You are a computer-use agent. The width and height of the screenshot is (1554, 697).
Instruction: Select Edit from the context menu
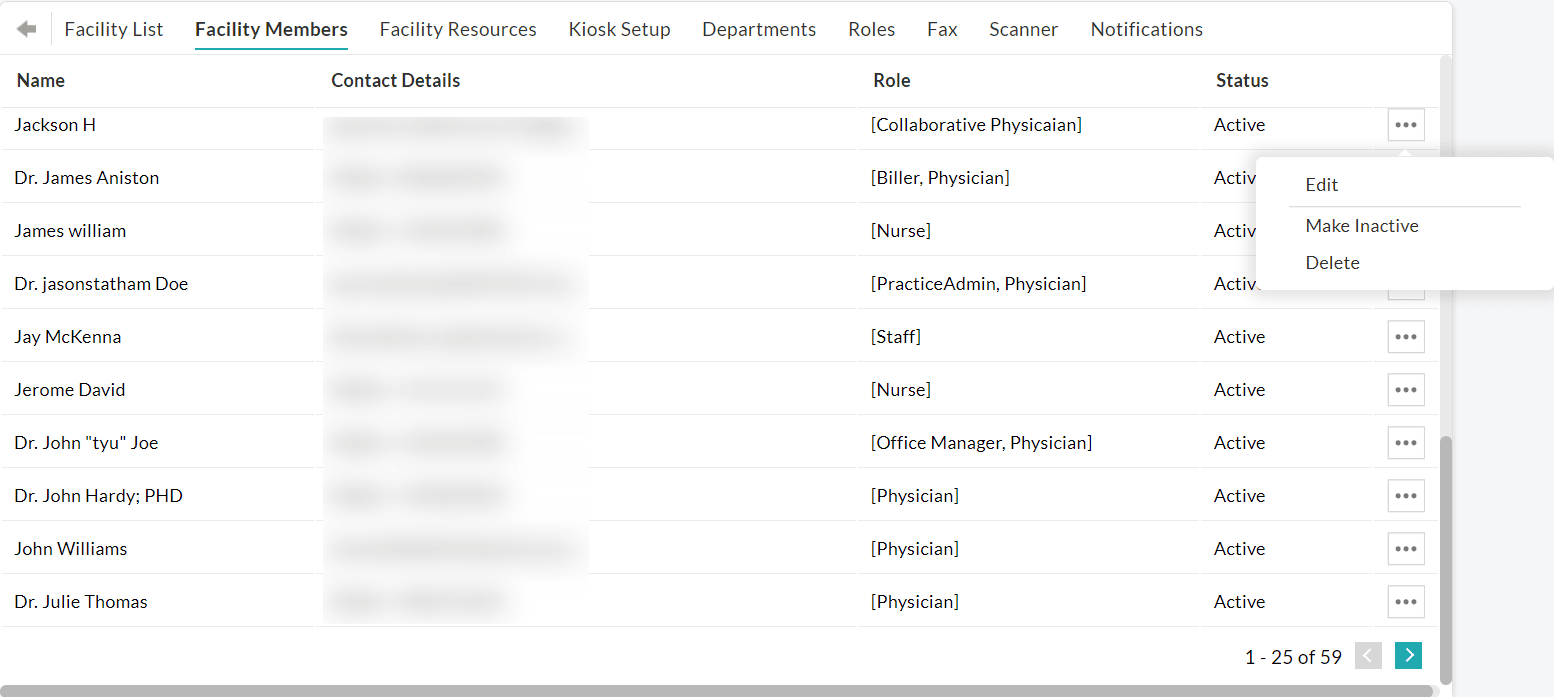tap(1321, 184)
